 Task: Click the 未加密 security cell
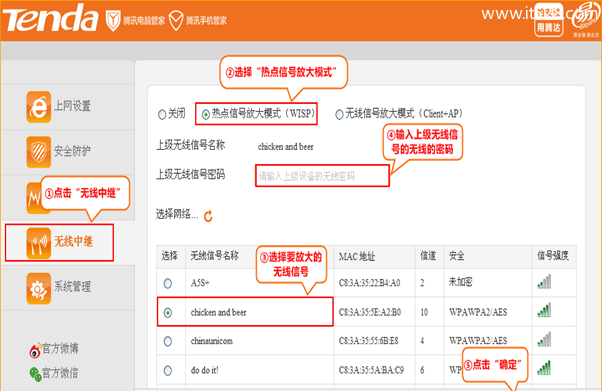[461, 282]
